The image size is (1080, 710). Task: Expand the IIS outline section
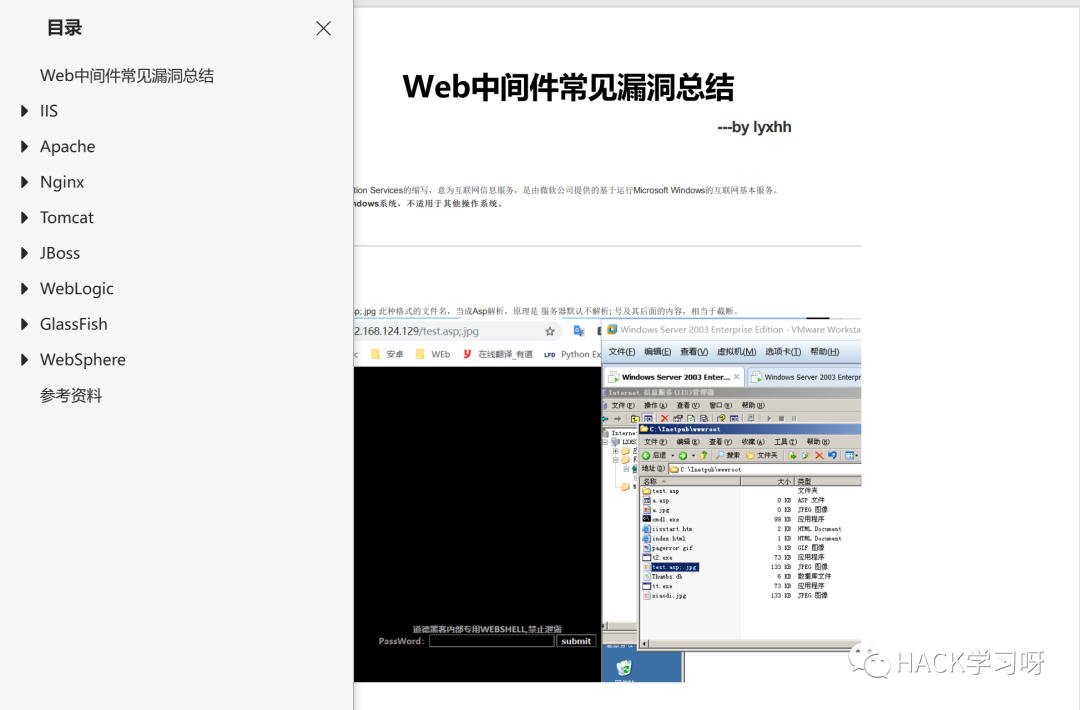tap(25, 111)
